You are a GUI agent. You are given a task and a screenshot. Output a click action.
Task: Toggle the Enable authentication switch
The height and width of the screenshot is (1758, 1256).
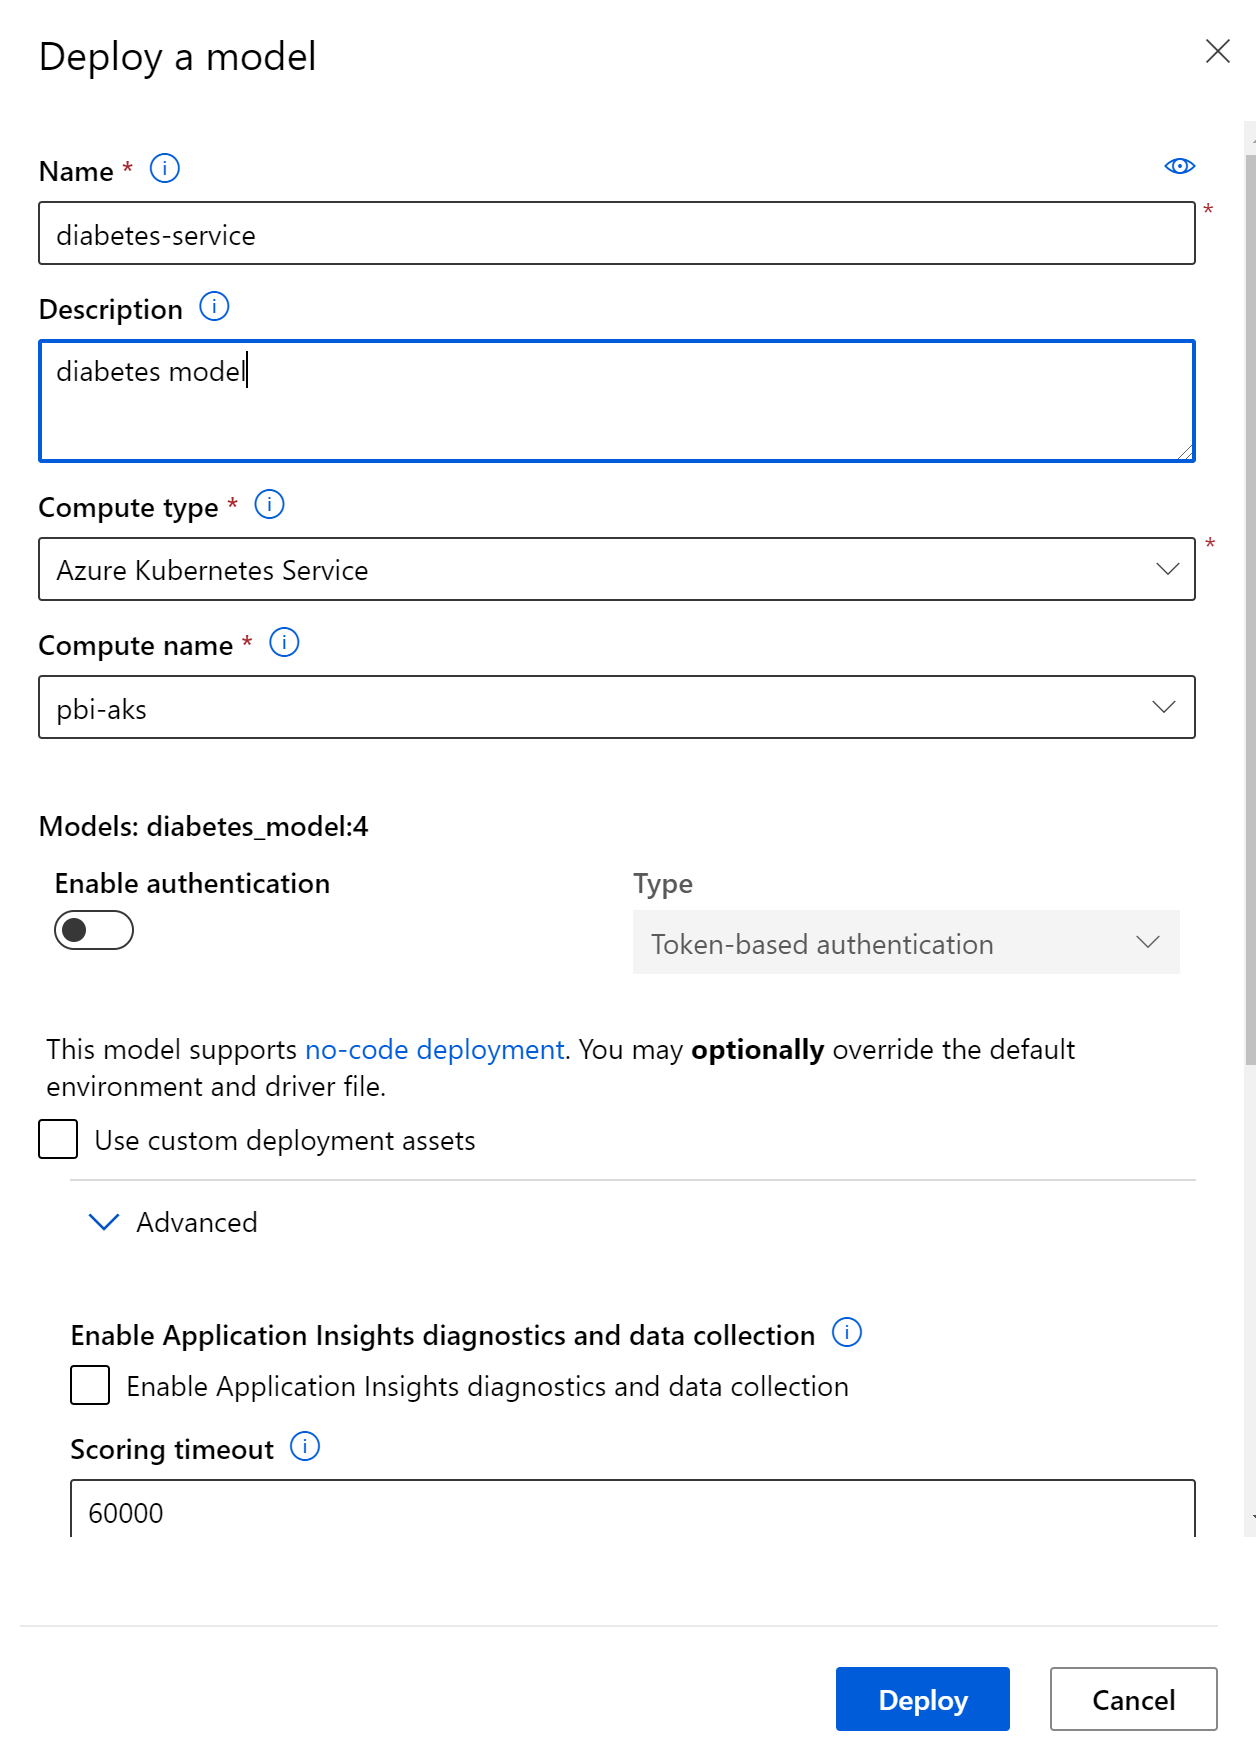[x=94, y=930]
